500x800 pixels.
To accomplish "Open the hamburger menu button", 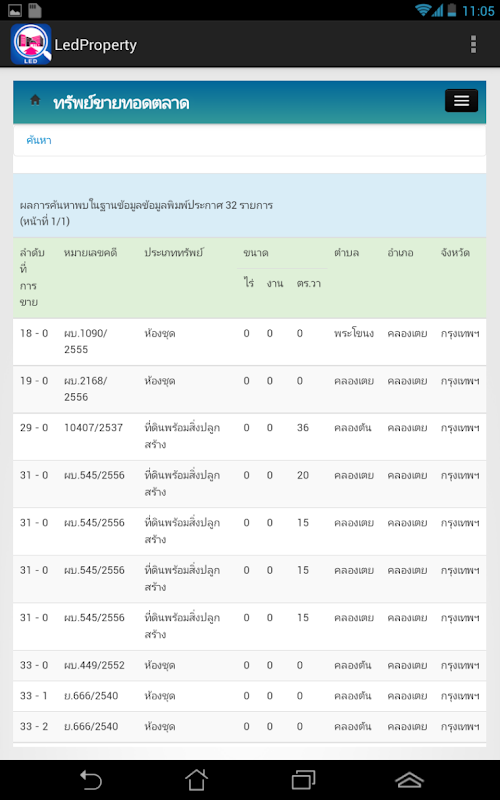I will click(x=461, y=101).
